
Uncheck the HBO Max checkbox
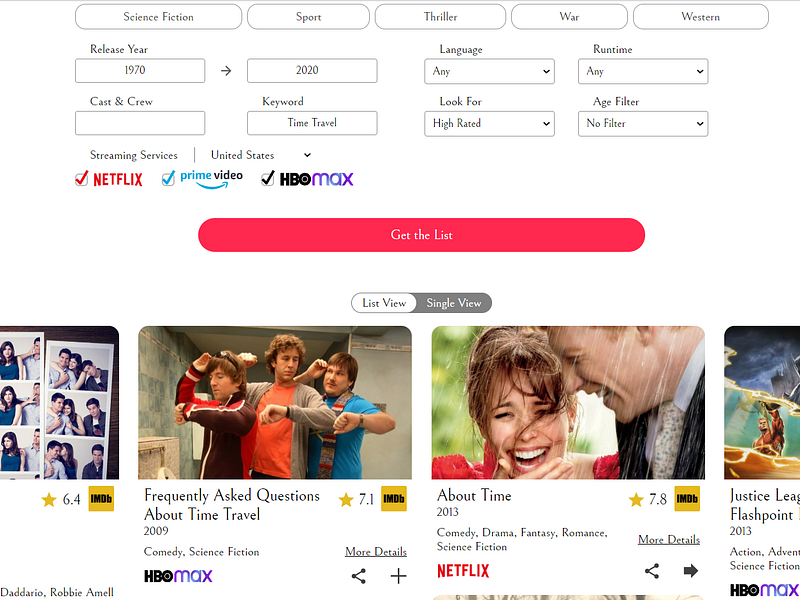tap(267, 179)
